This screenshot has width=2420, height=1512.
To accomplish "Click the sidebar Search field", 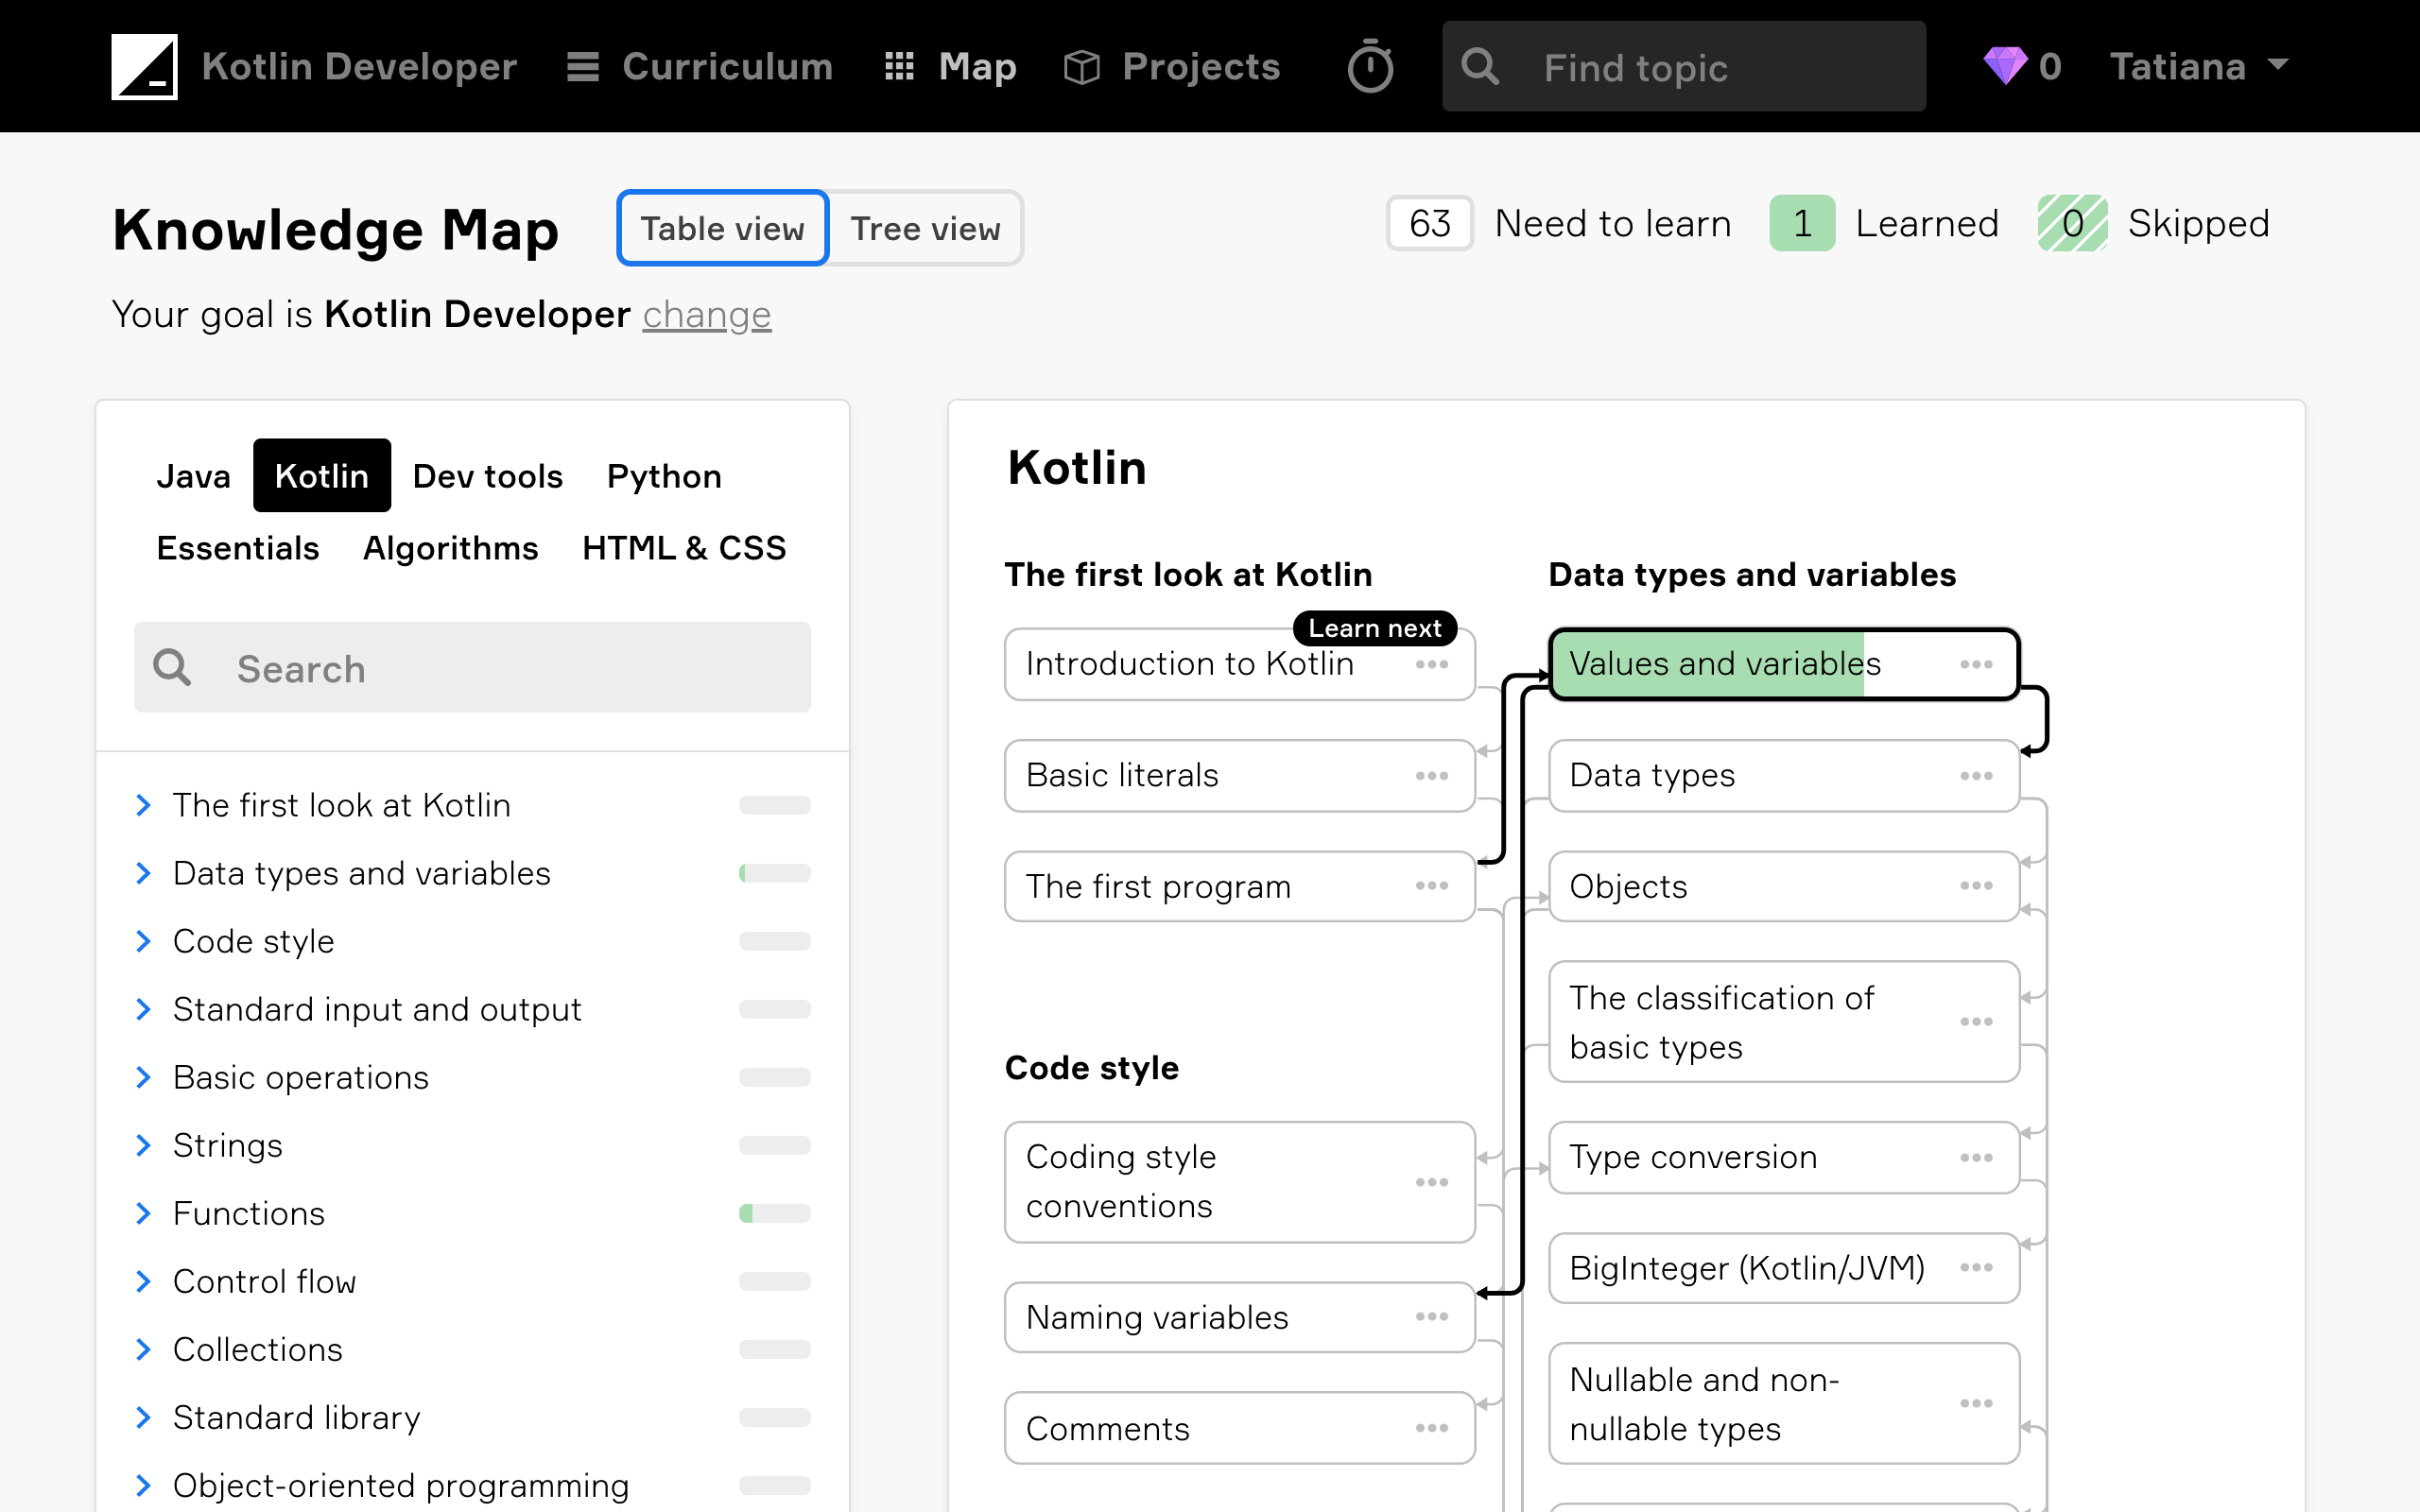I will [x=472, y=667].
